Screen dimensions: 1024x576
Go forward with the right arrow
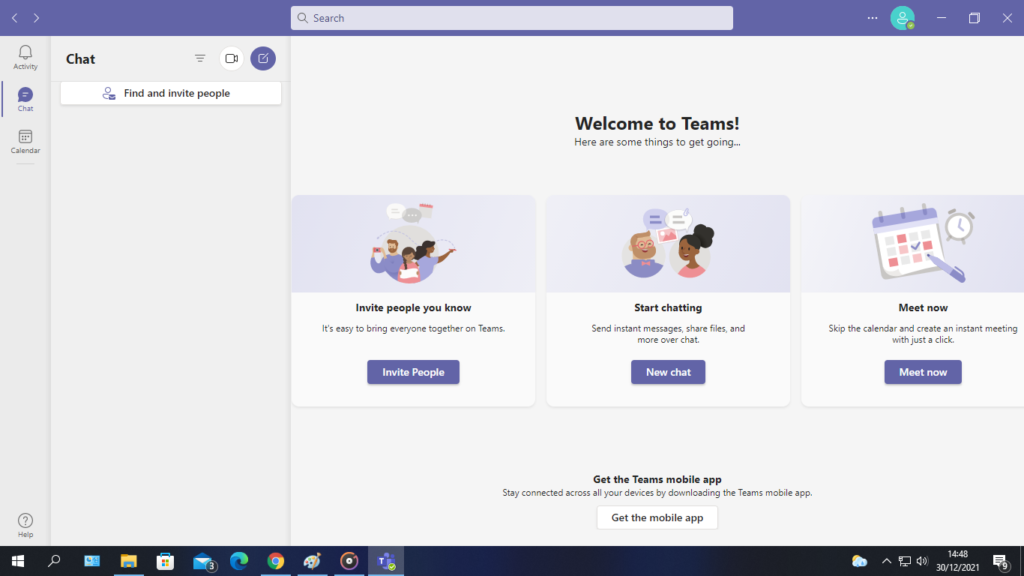[x=37, y=18]
